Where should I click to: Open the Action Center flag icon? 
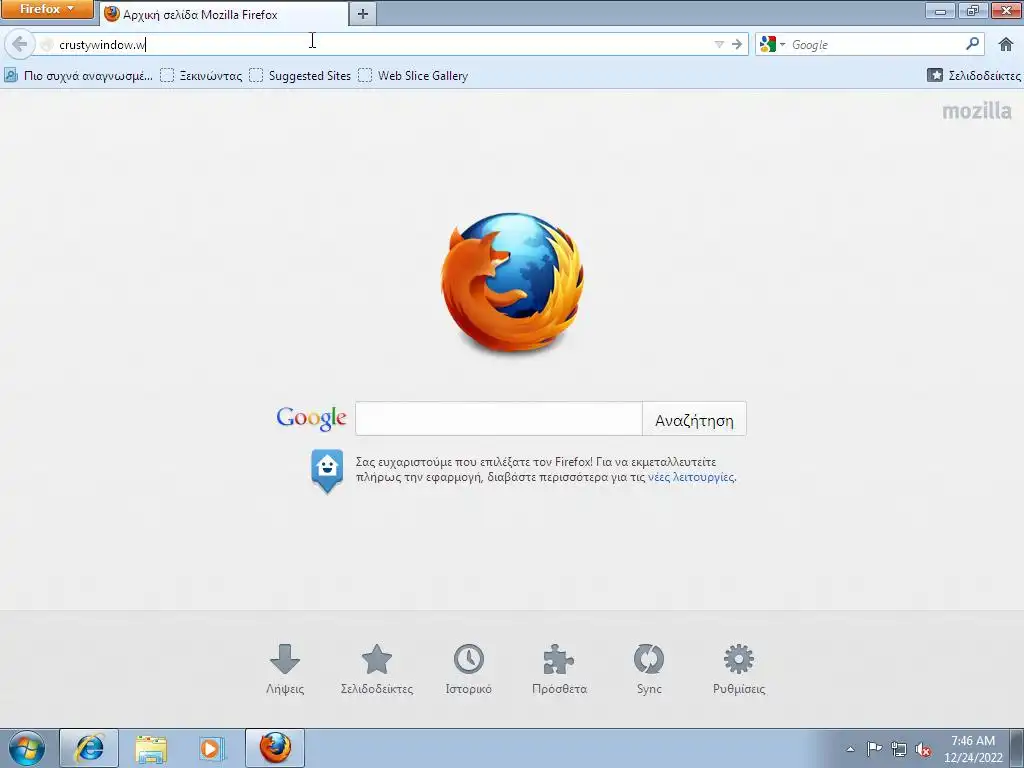click(874, 749)
